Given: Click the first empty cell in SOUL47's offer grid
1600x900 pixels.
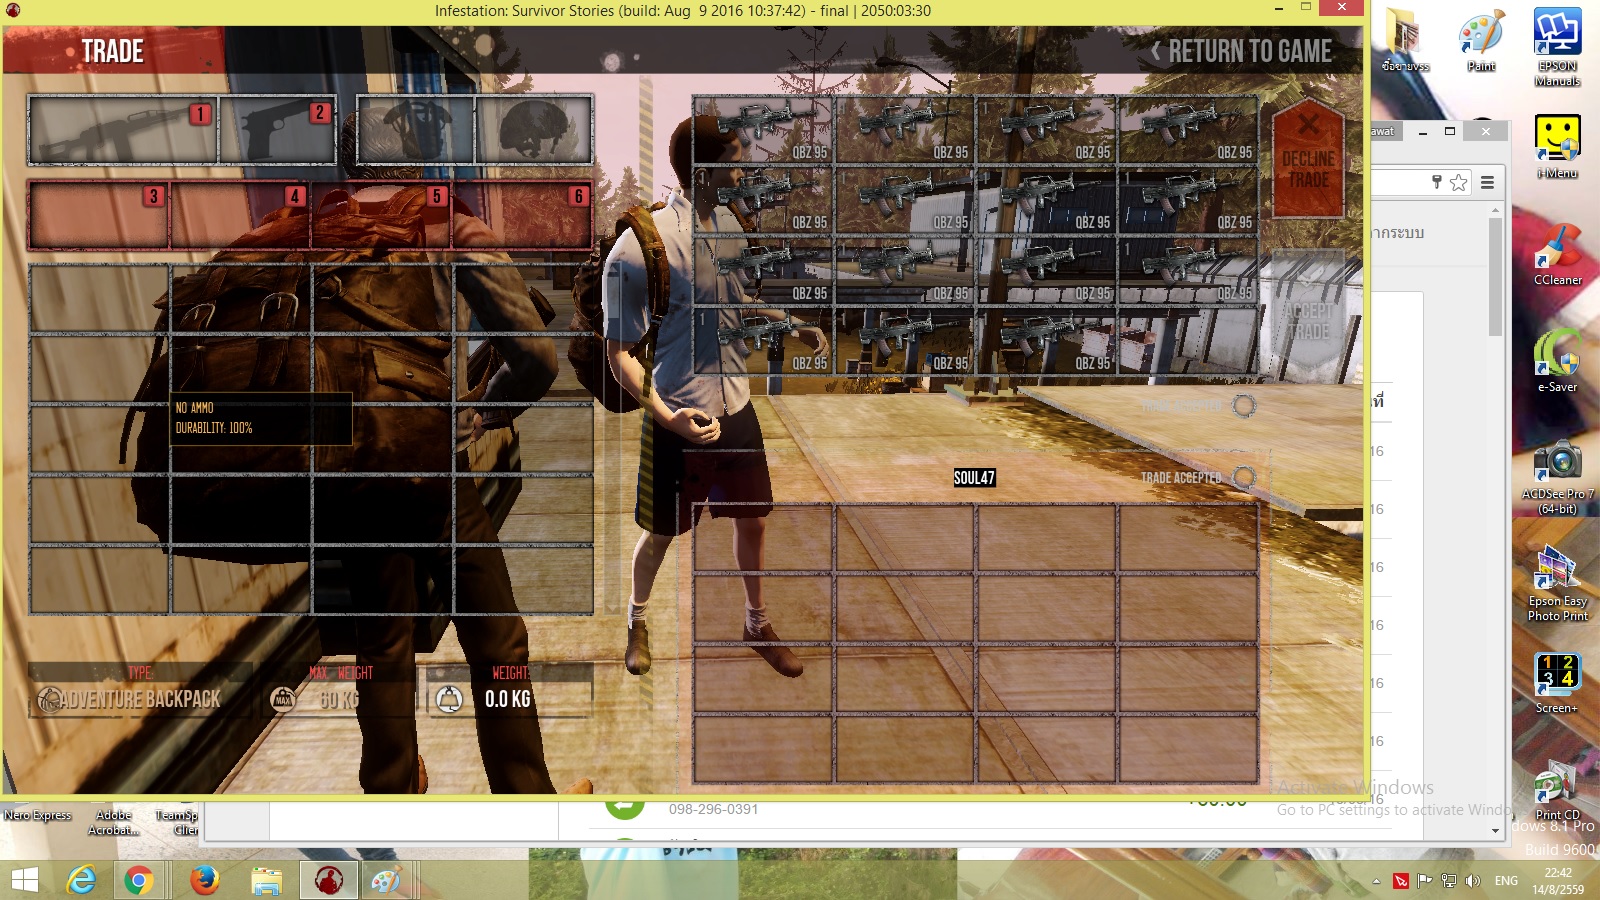Looking at the screenshot, I should tap(763, 538).
